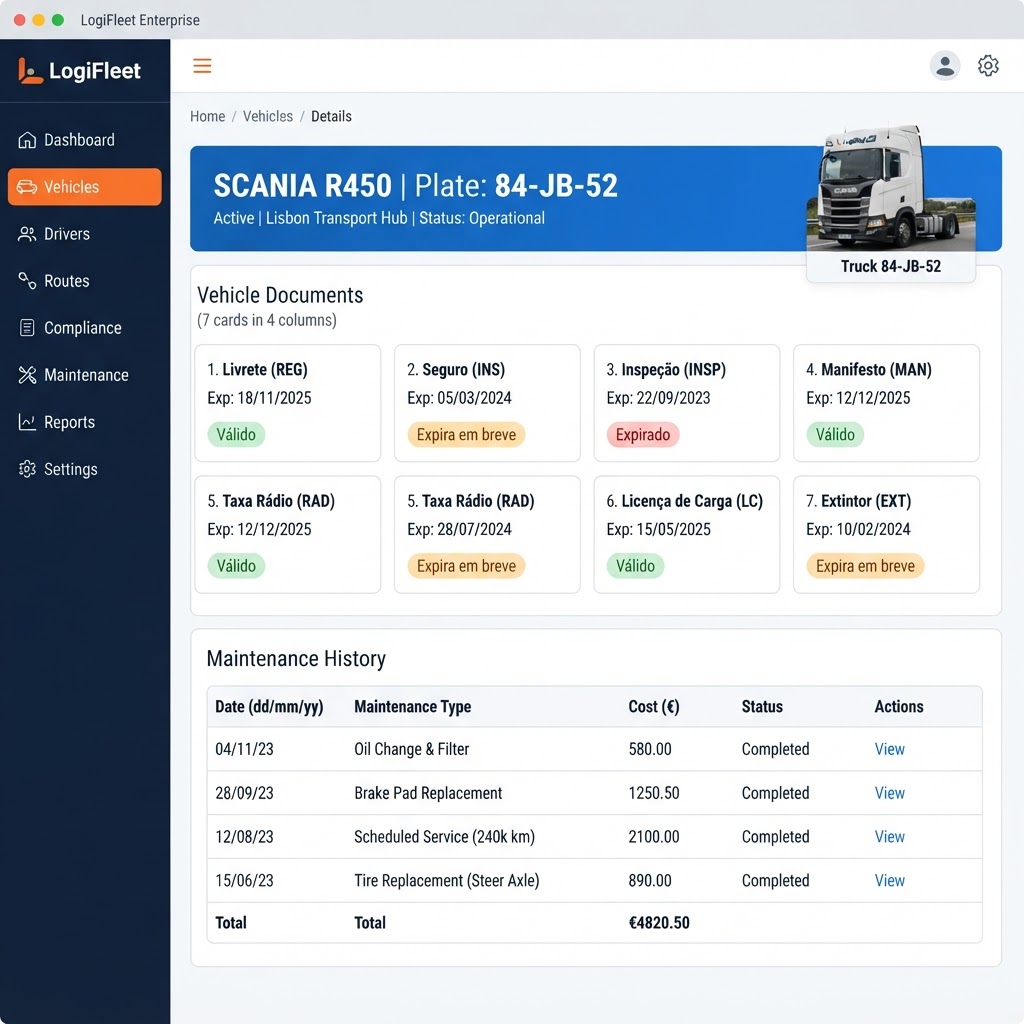
Task: Select the Vehicles menu item
Action: click(85, 187)
